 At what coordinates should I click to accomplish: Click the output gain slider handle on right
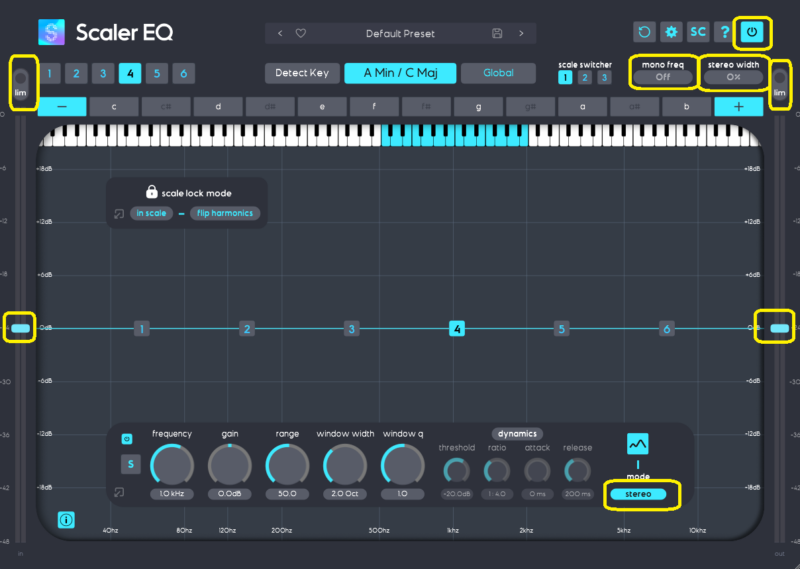[779, 328]
